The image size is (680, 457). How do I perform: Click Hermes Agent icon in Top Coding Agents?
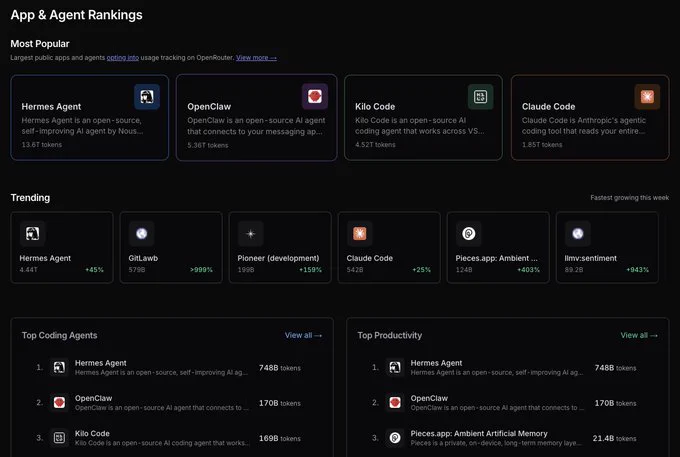(59, 368)
